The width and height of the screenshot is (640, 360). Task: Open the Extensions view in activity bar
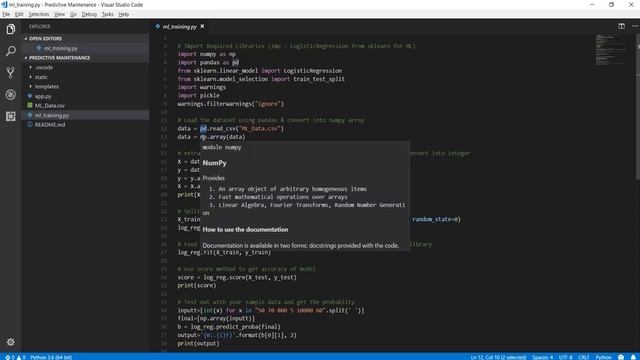coord(11,116)
